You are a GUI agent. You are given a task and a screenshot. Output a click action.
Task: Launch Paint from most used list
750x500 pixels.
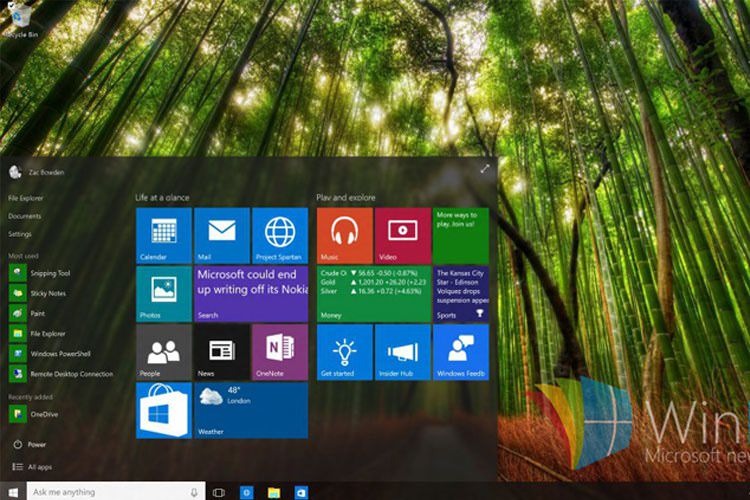click(27, 313)
